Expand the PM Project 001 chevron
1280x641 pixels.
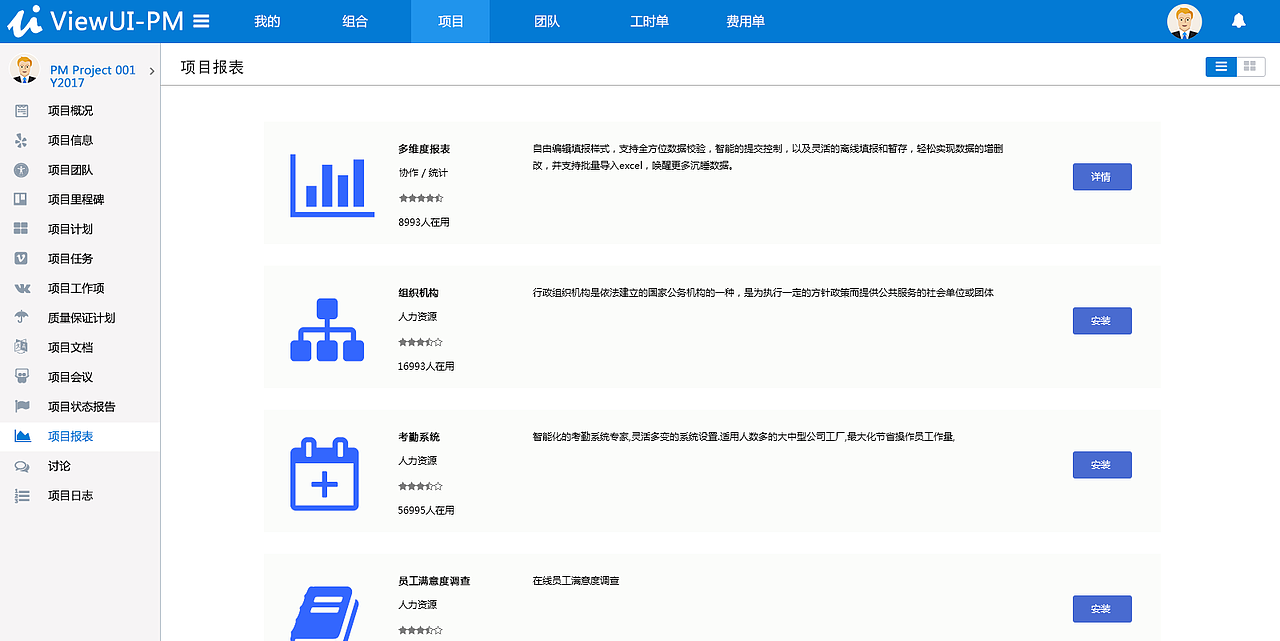pos(152,70)
